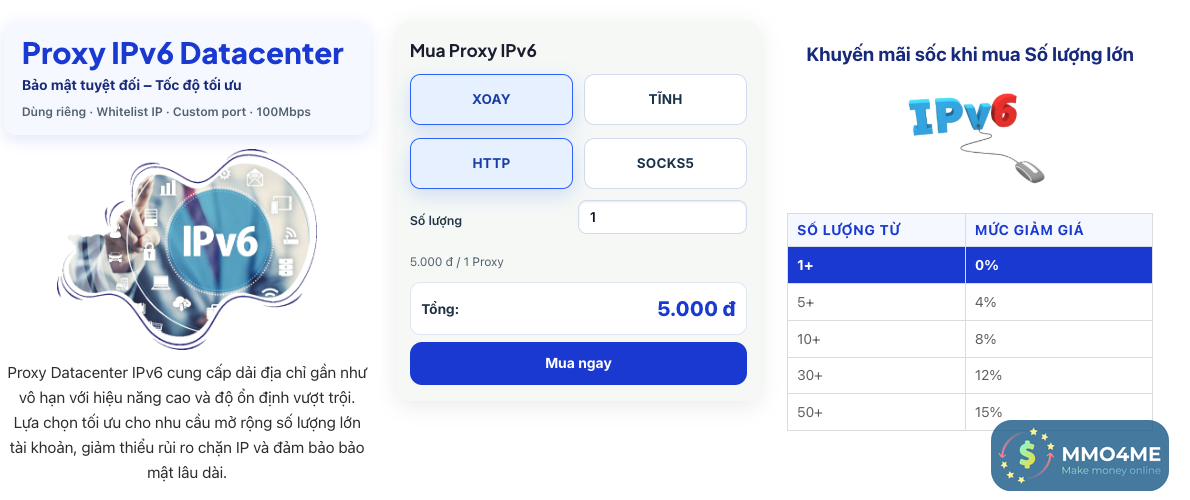The width and height of the screenshot is (1190, 500).
Task: Select the 50+ quantity discount row
Action: point(969,412)
